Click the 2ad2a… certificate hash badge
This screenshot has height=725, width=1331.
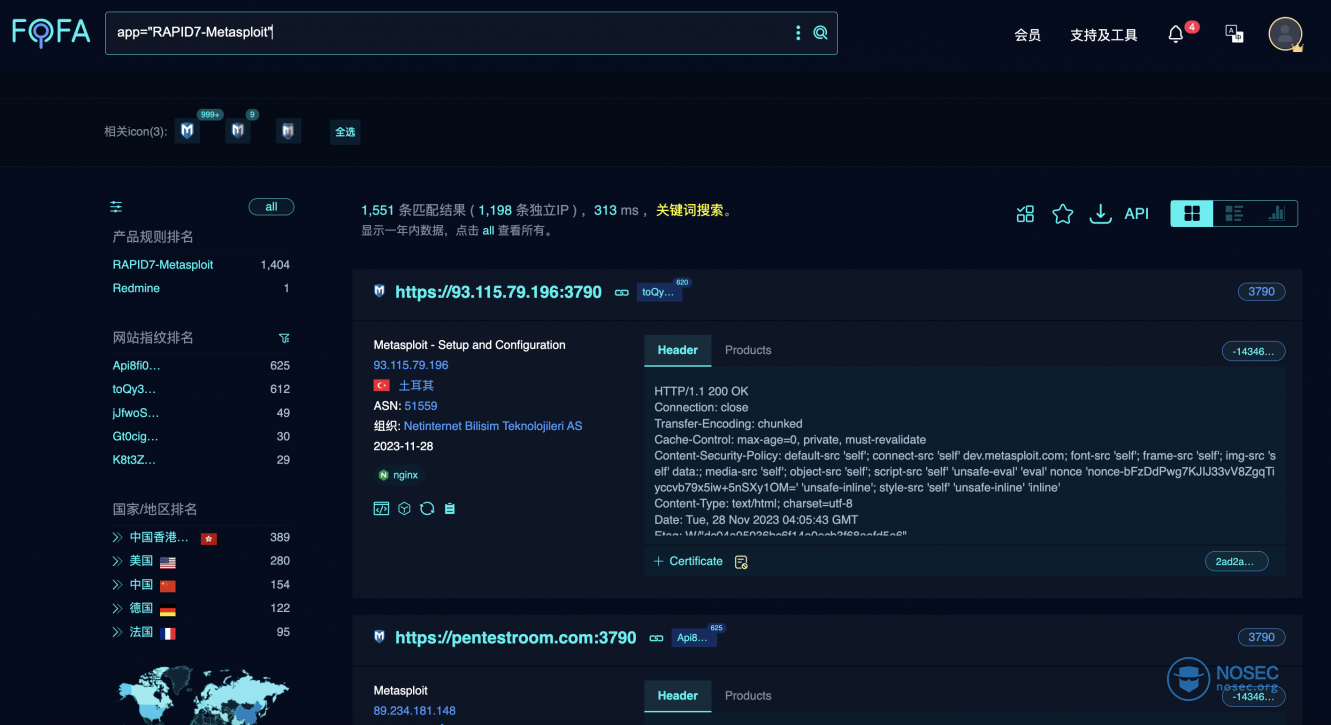click(1236, 562)
